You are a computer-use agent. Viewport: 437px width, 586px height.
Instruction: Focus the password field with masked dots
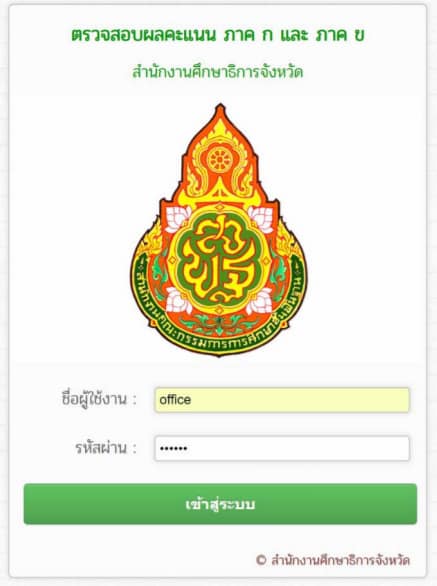tap(282, 448)
